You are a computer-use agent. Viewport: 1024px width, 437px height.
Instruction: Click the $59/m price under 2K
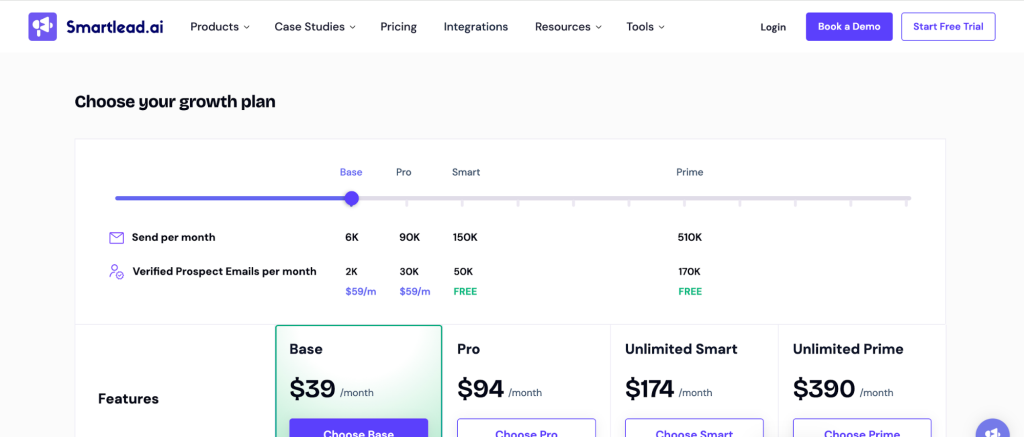pyautogui.click(x=360, y=291)
